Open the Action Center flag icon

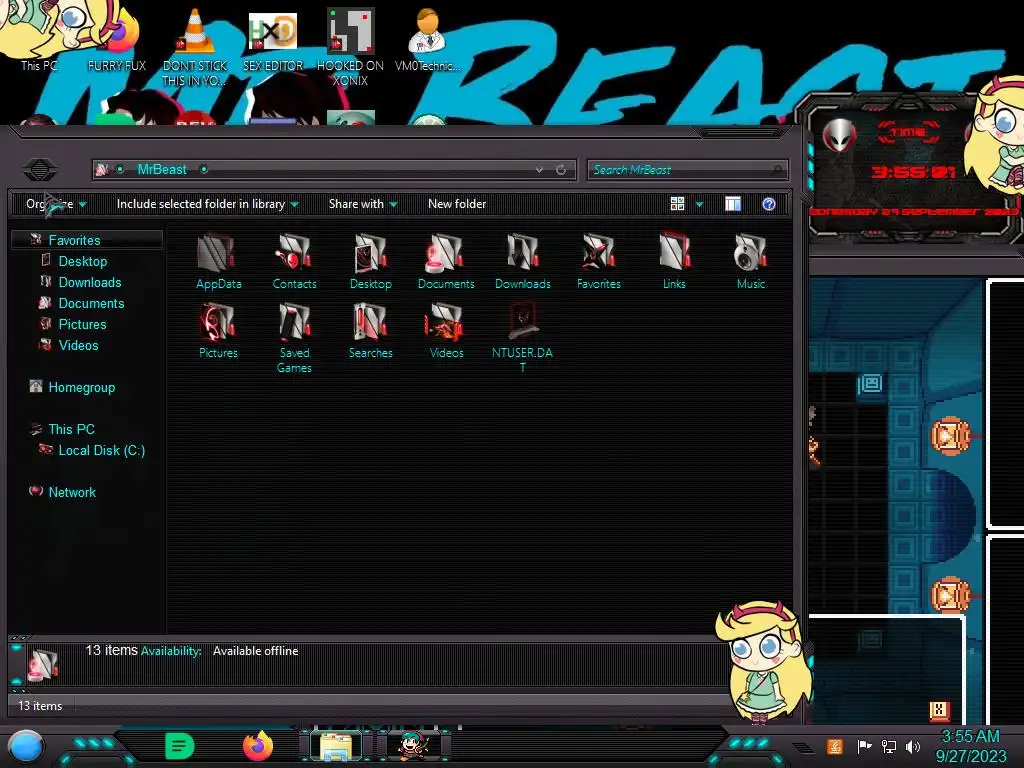pyautogui.click(x=865, y=746)
